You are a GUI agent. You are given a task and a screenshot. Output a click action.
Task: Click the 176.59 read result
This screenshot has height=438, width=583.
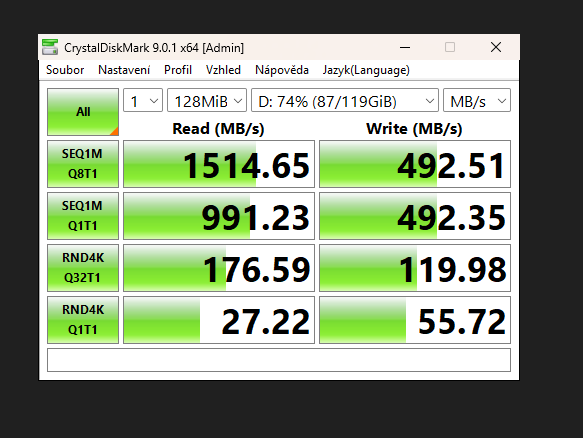point(219,268)
